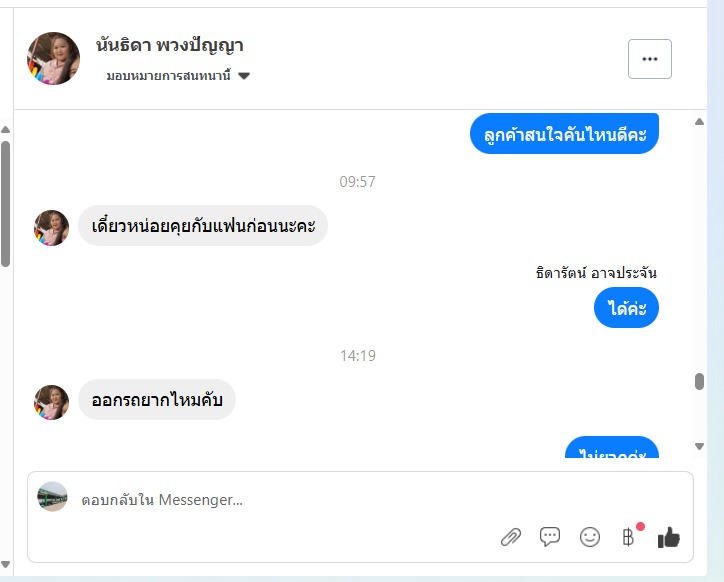Image resolution: width=724 pixels, height=582 pixels.
Task: Click chat scrollbar up arrow
Action: click(700, 122)
